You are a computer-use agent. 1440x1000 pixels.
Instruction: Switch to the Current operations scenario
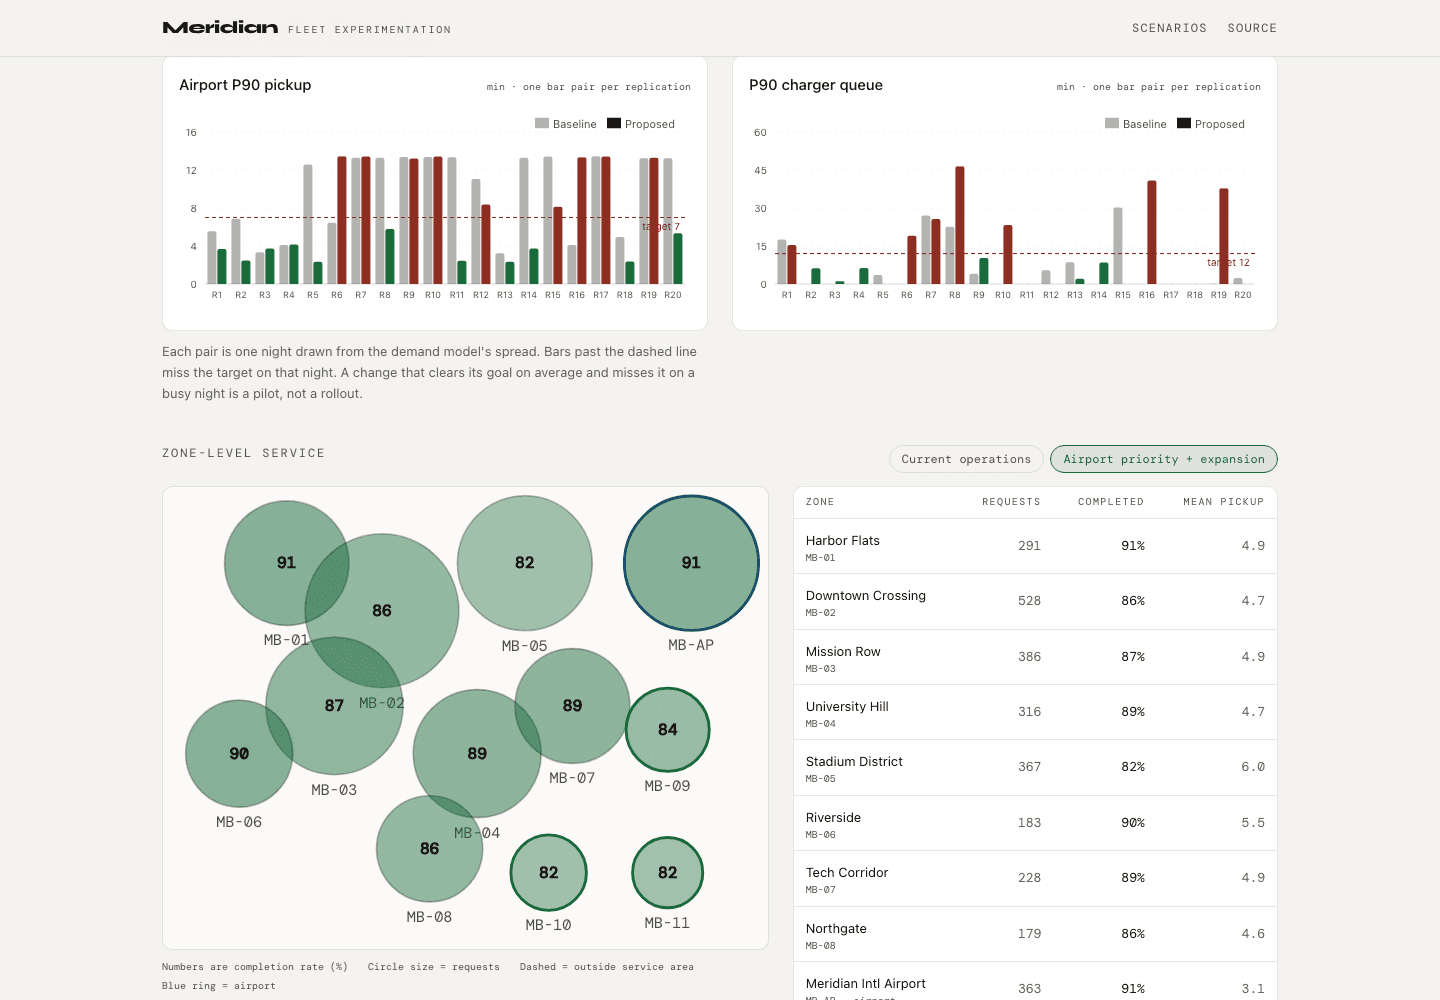(x=966, y=459)
